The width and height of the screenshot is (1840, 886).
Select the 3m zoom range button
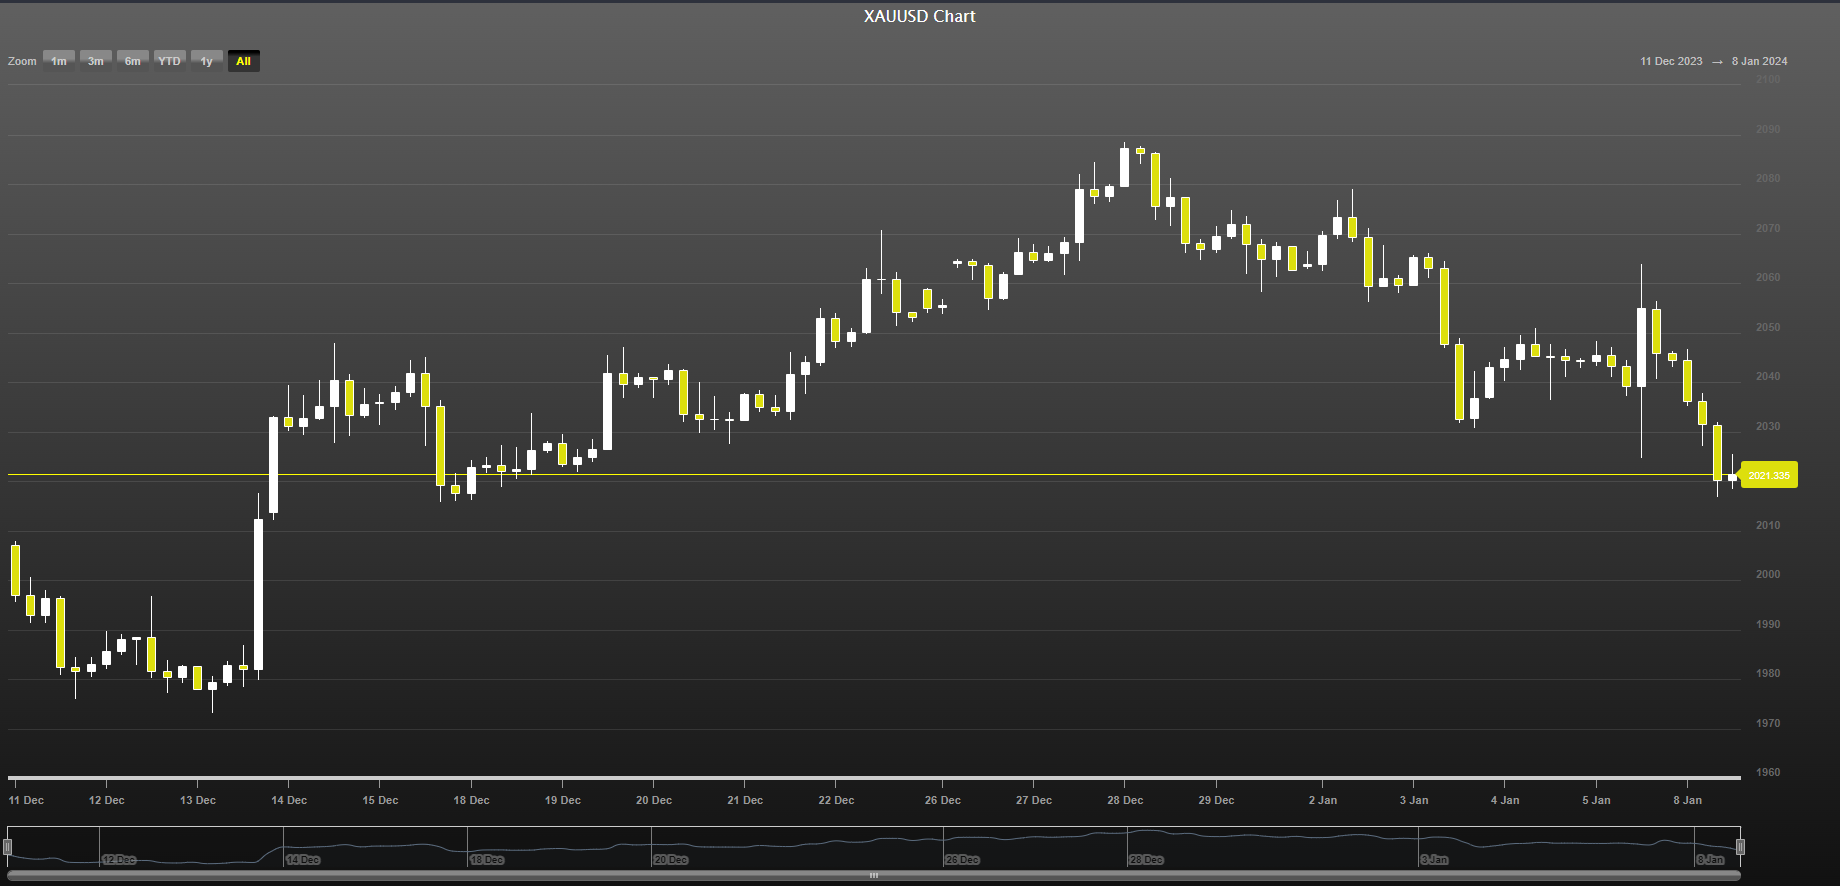[x=96, y=61]
